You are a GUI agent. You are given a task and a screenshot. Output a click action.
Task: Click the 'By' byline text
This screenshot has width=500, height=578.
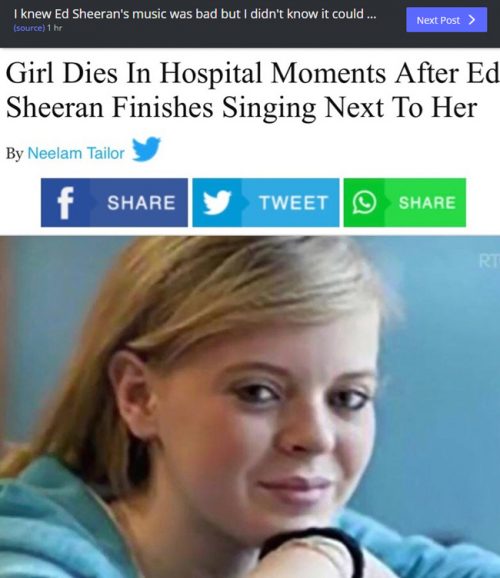tap(14, 154)
